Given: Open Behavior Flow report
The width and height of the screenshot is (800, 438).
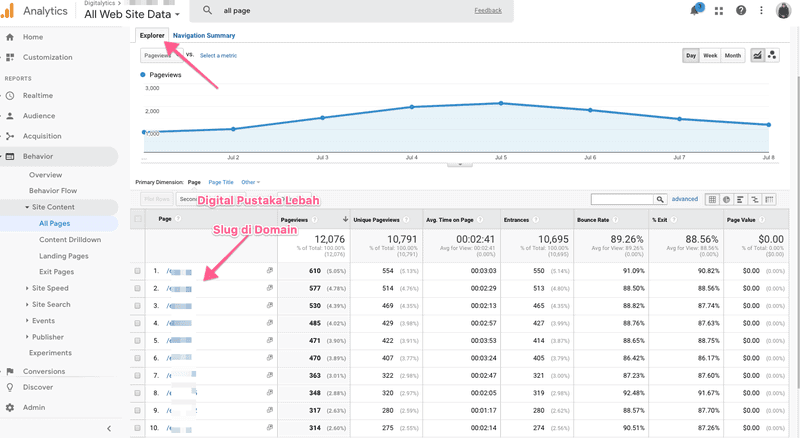Looking at the screenshot, I should [x=53, y=190].
